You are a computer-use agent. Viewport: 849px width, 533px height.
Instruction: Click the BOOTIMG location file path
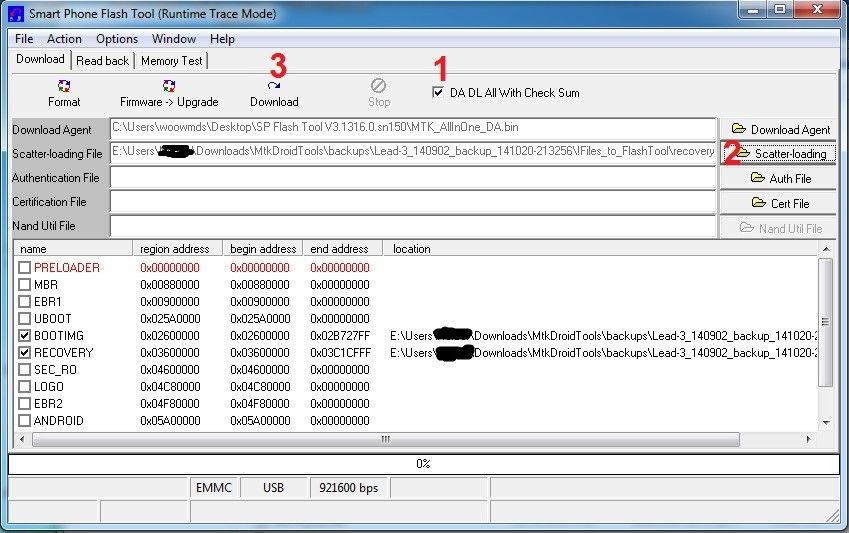(x=604, y=336)
